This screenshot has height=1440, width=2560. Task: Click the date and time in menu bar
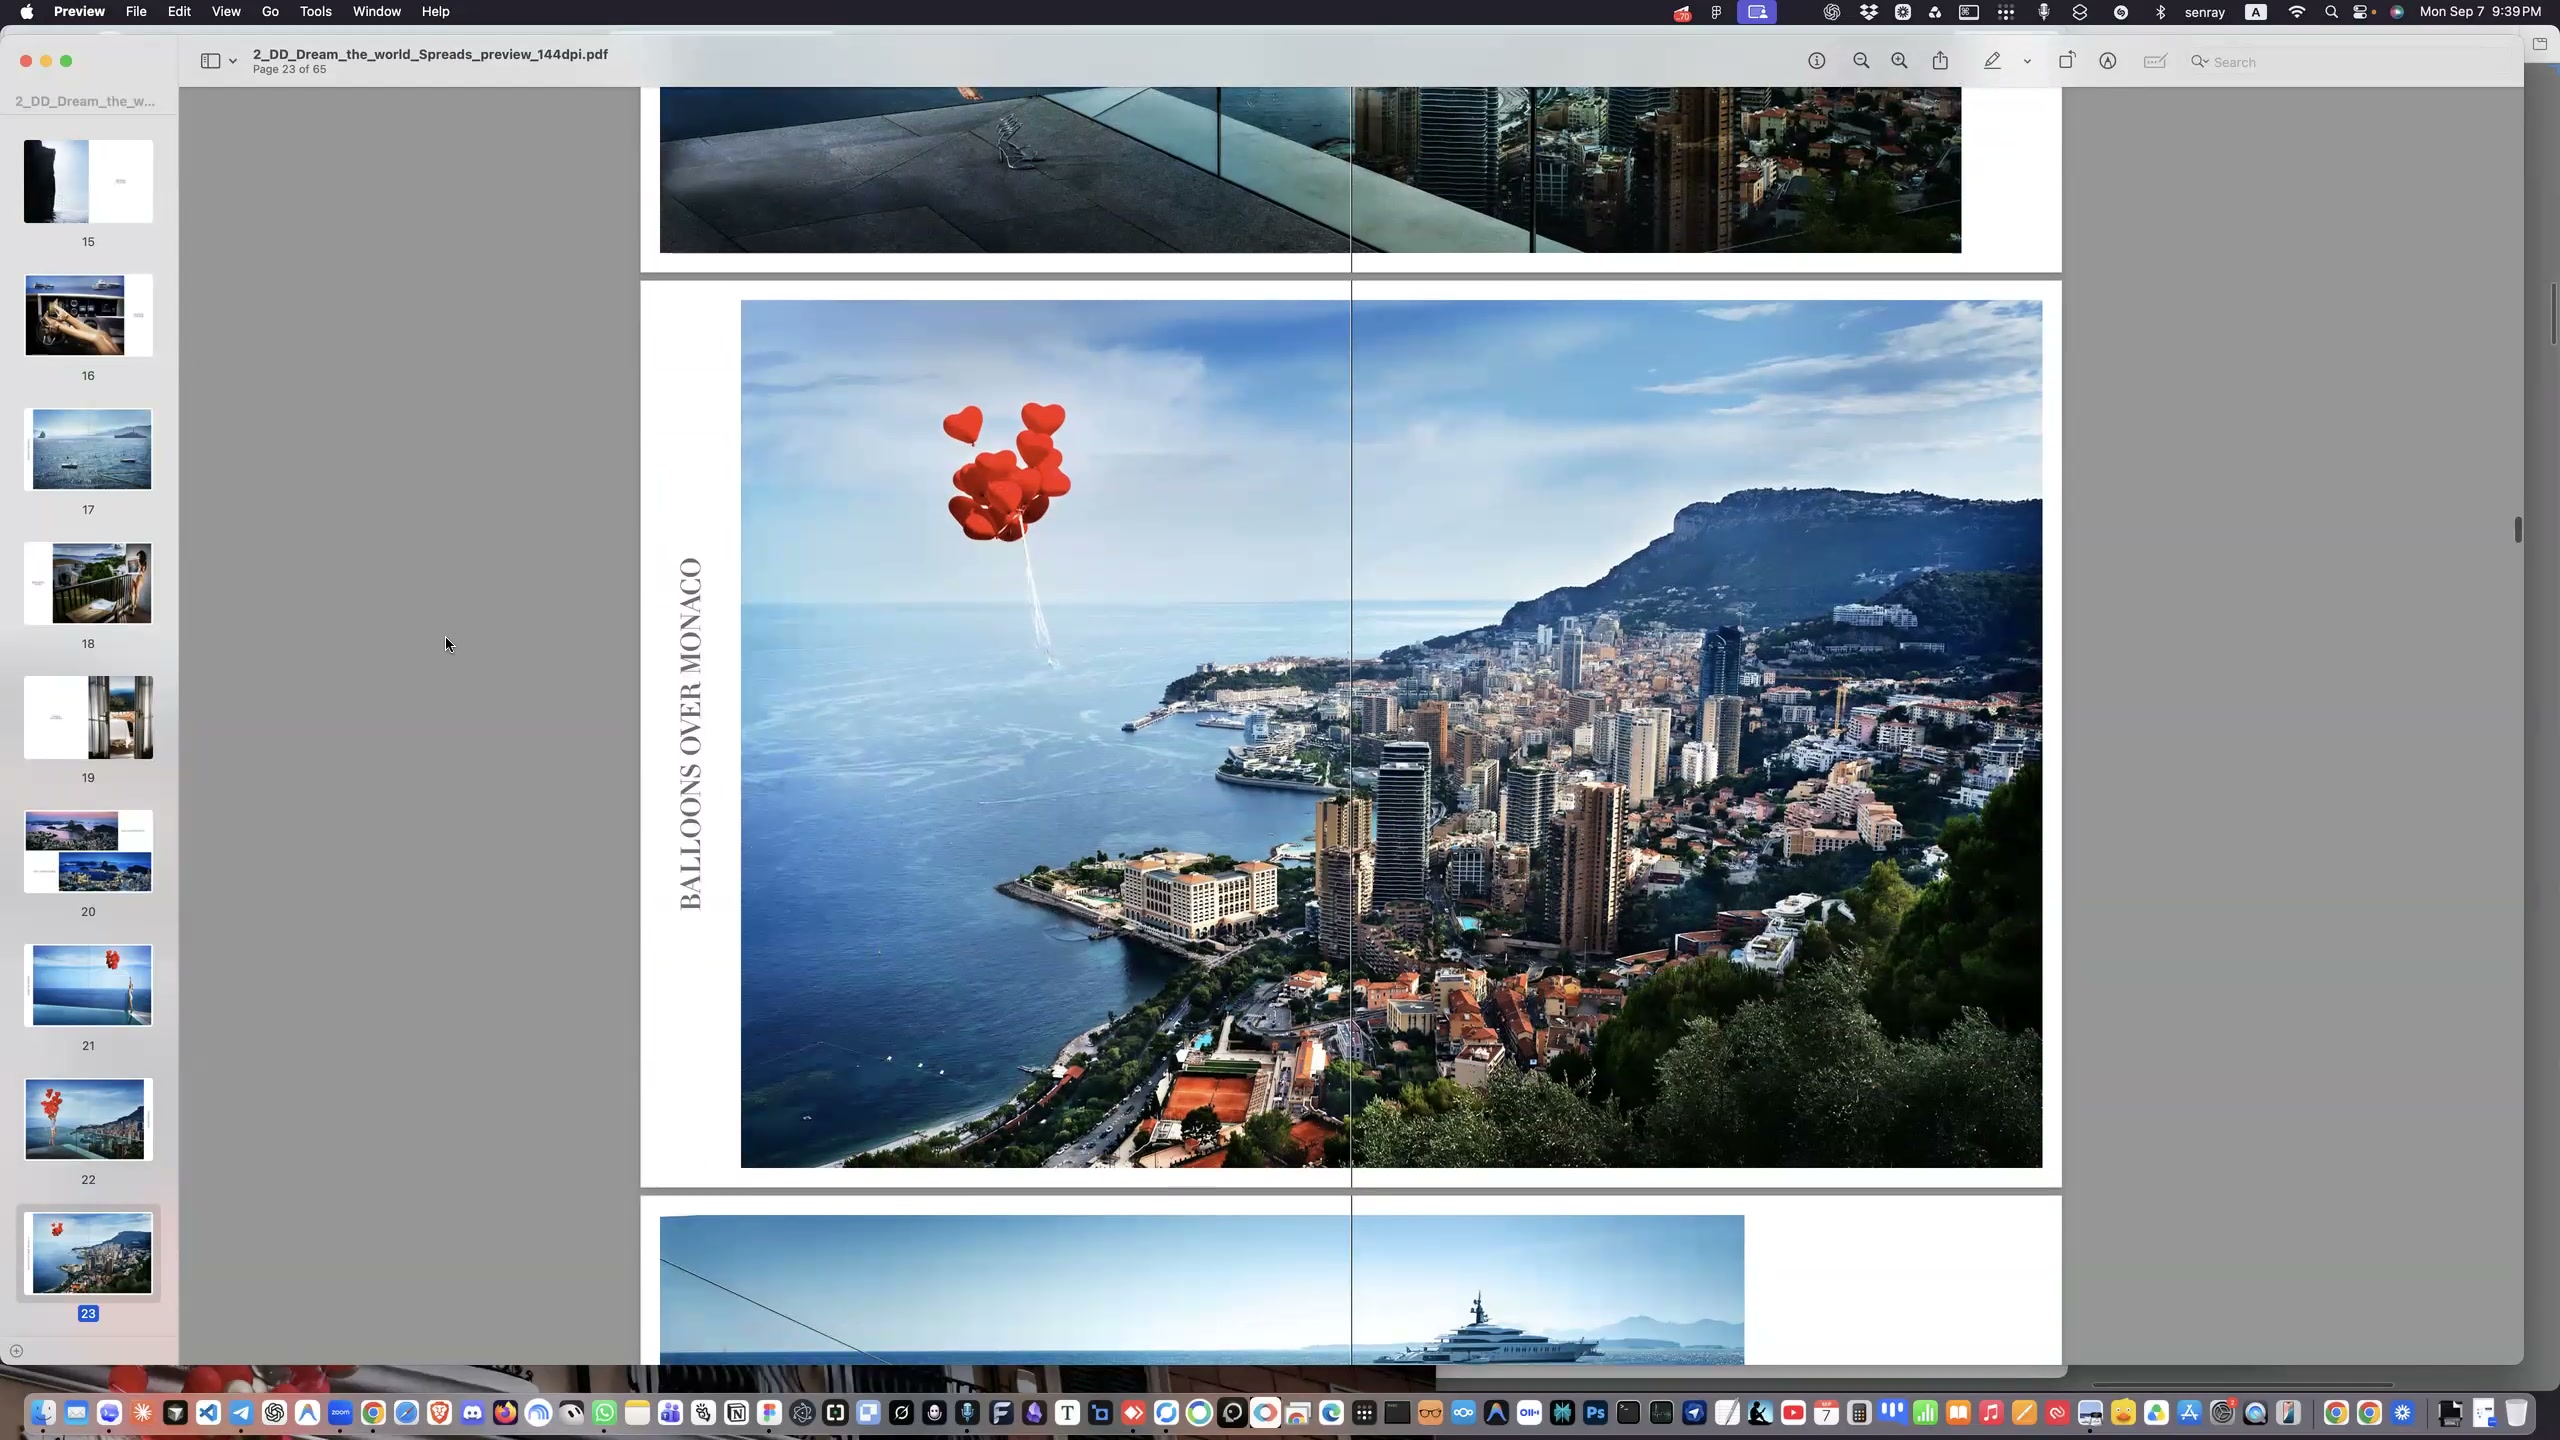[2480, 12]
